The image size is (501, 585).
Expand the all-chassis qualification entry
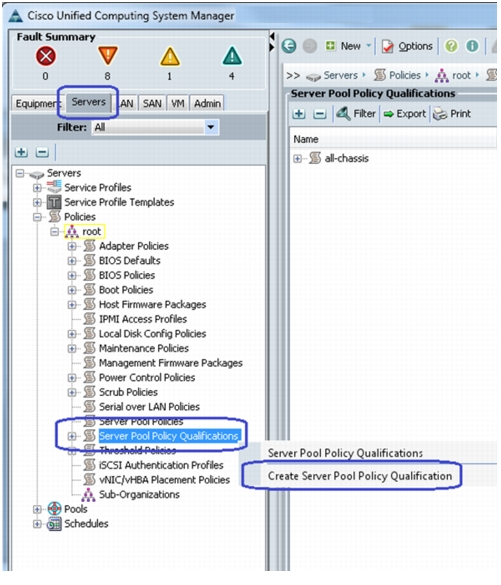pos(297,159)
